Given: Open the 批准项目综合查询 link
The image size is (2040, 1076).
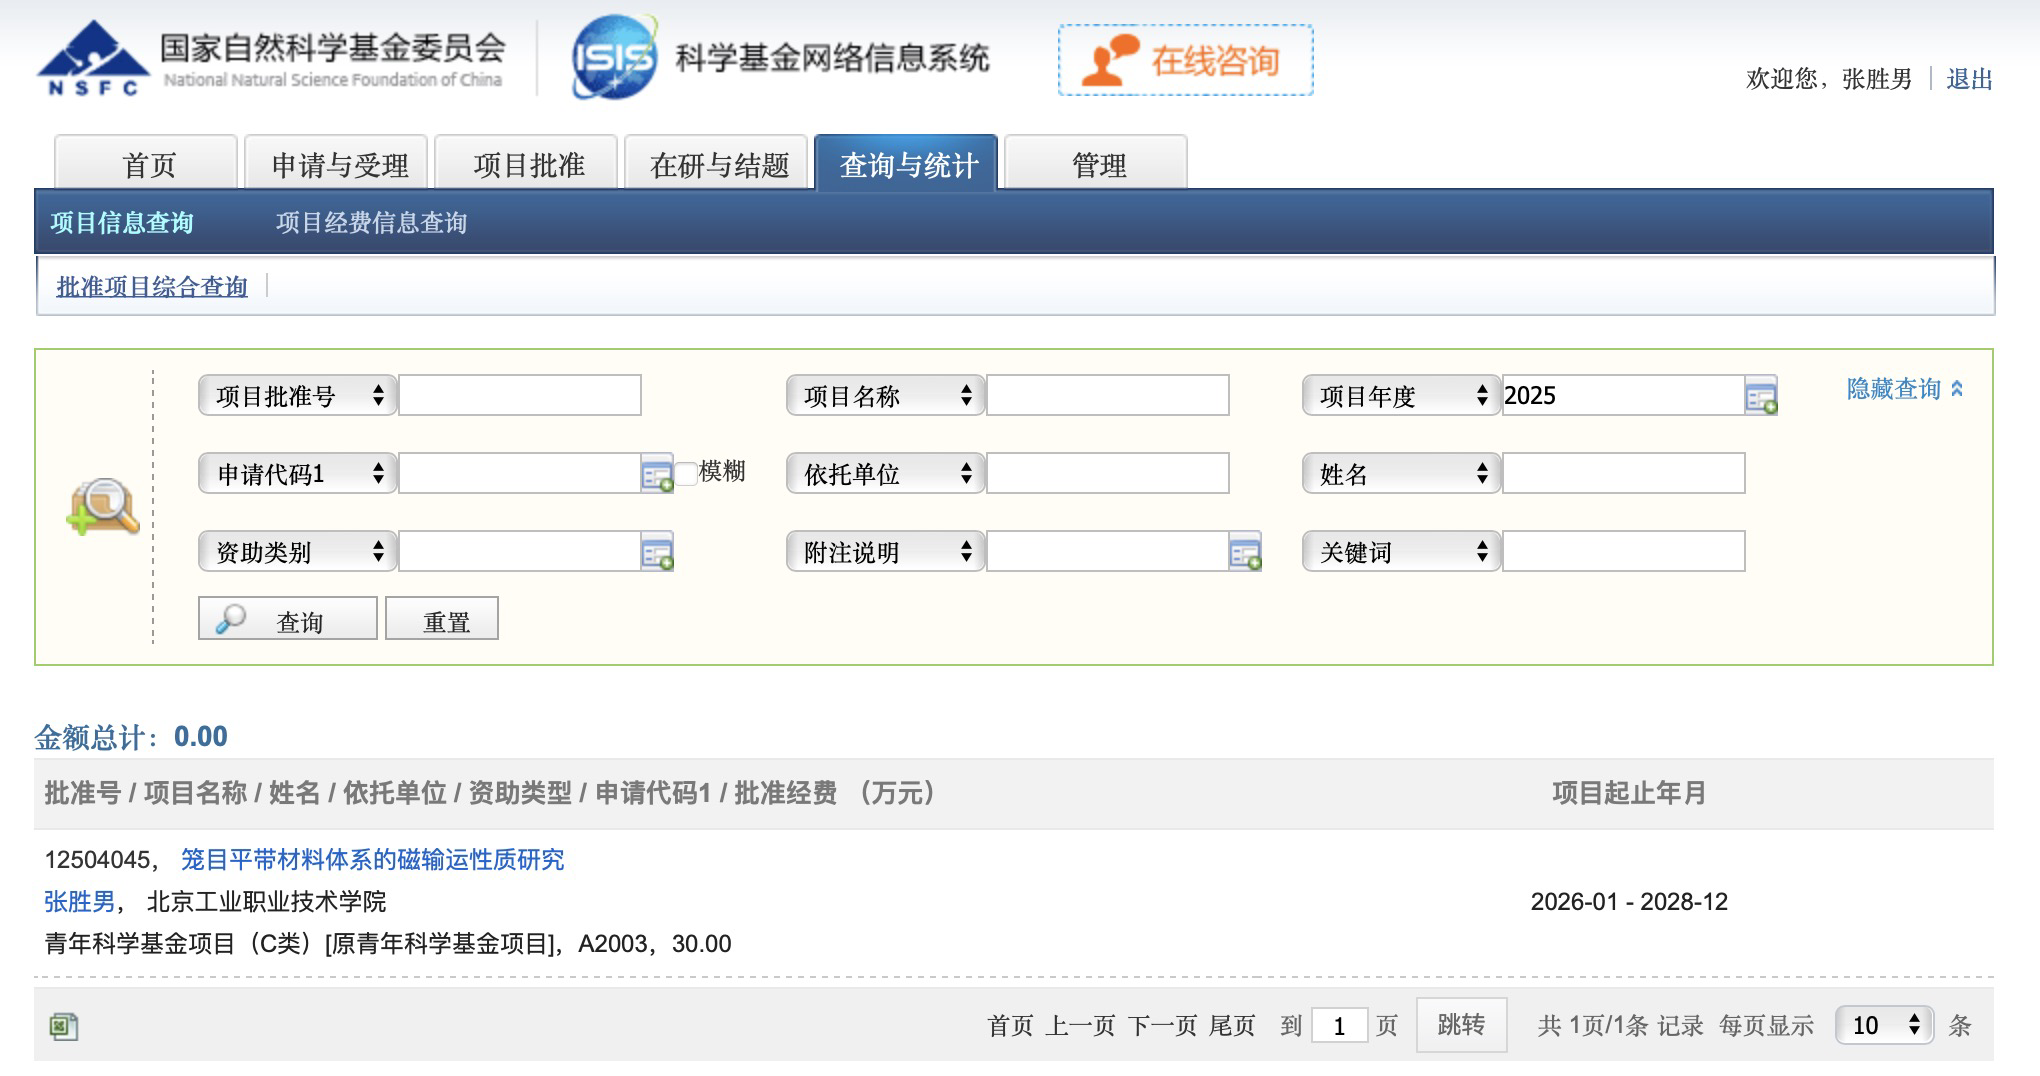Looking at the screenshot, I should tap(152, 287).
